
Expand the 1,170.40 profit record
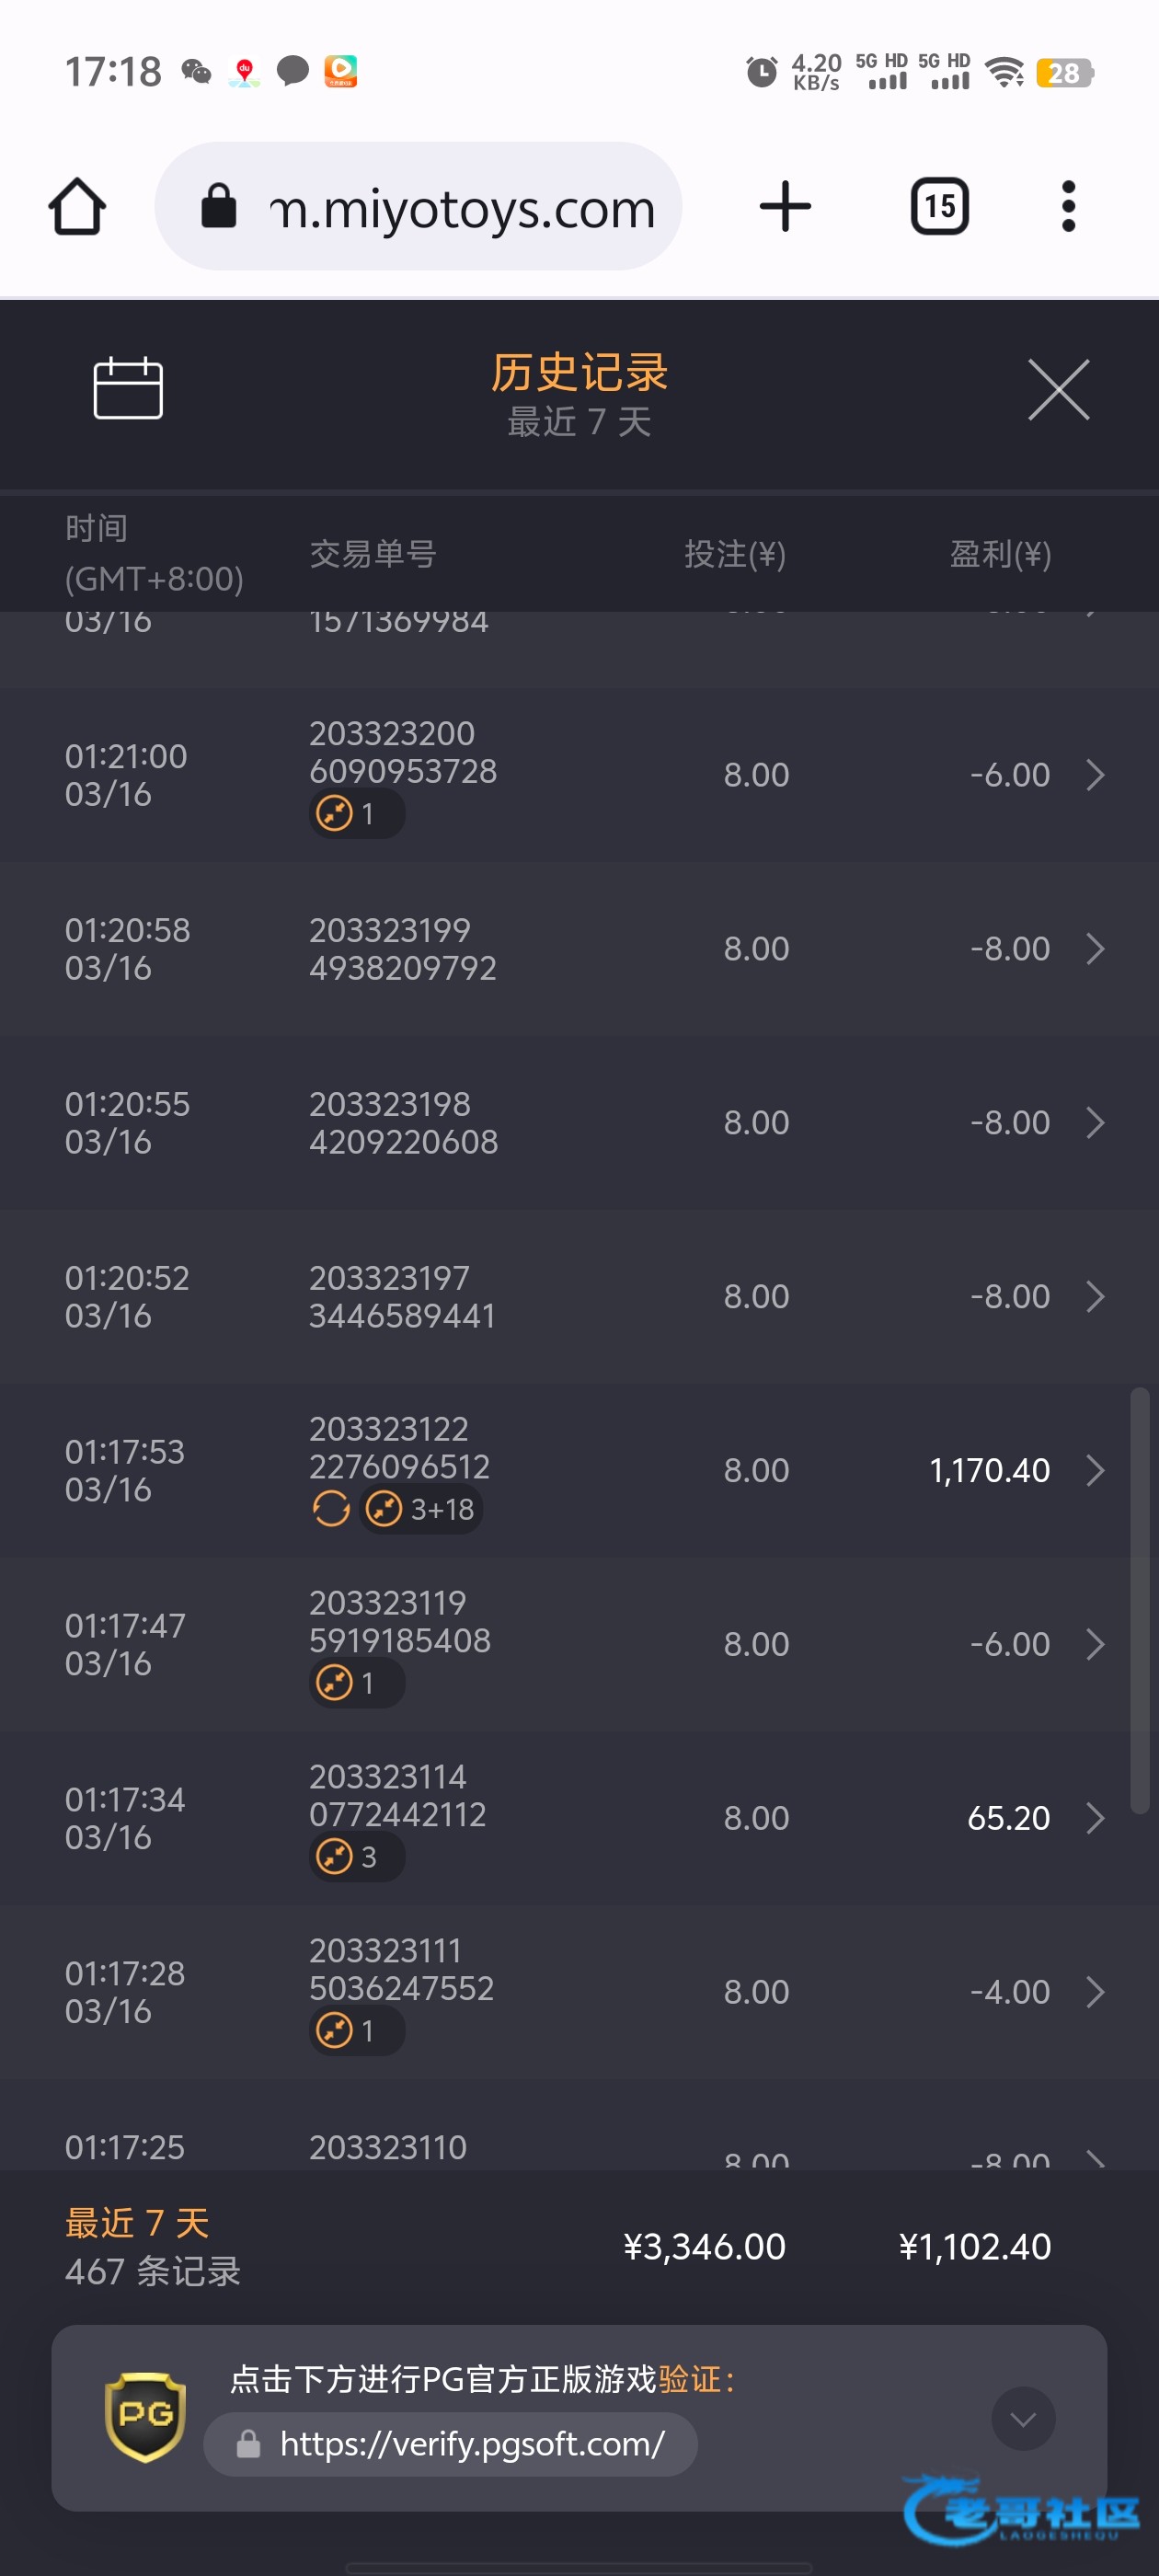(x=1095, y=1470)
